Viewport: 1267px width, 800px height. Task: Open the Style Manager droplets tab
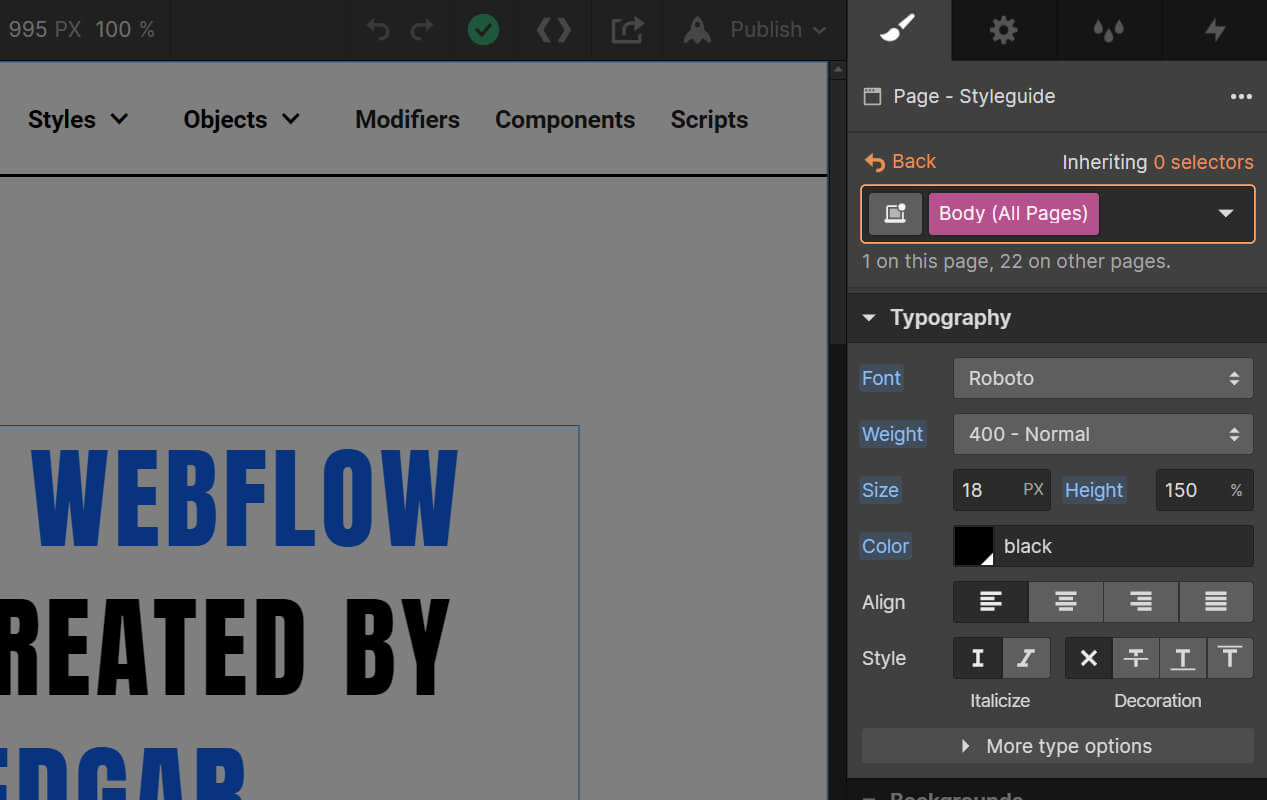1108,30
